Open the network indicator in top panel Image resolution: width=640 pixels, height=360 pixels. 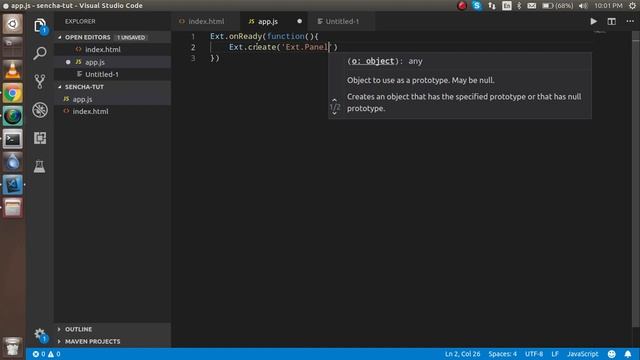pos(492,6)
